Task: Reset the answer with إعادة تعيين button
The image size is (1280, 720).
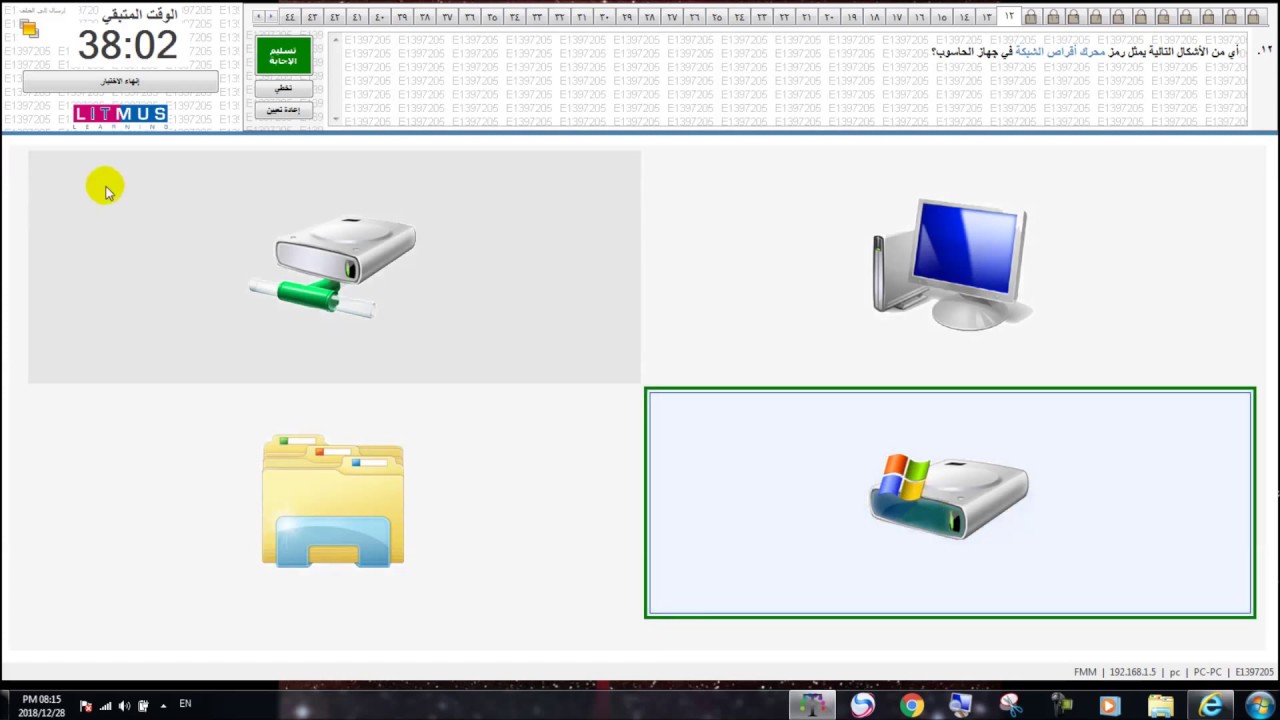Action: [x=283, y=109]
